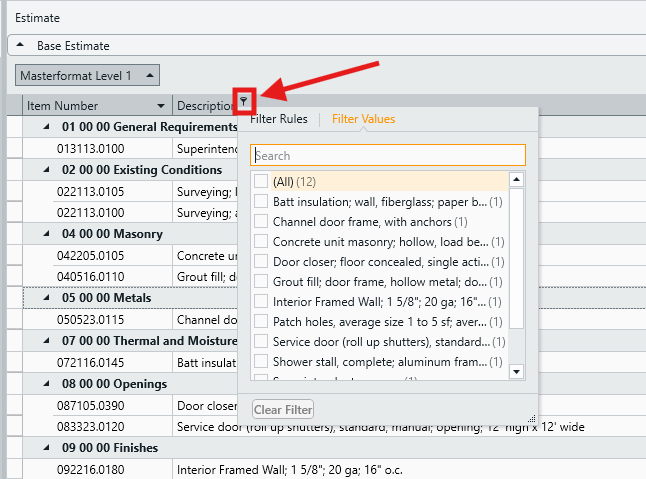Enable the Concrete unit masonry filter checkbox
The image size is (646, 479).
coord(261,241)
